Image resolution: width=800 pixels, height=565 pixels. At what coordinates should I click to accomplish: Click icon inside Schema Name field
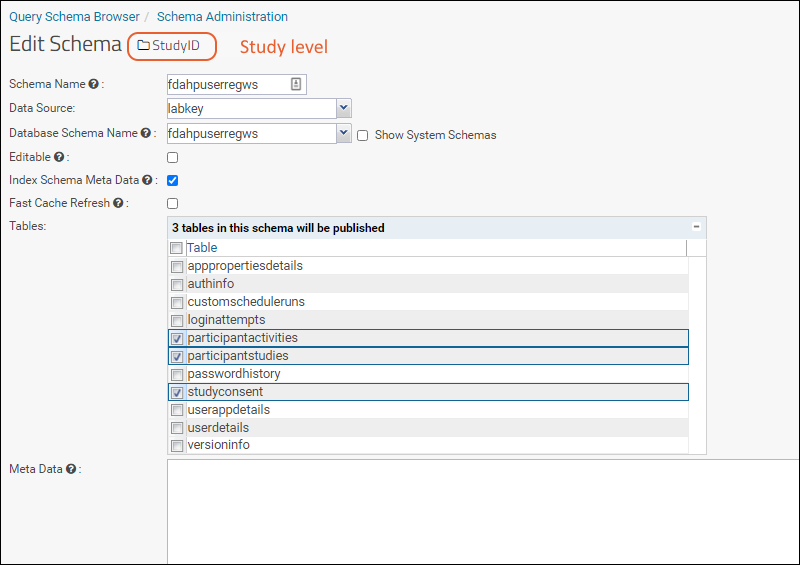tap(296, 85)
